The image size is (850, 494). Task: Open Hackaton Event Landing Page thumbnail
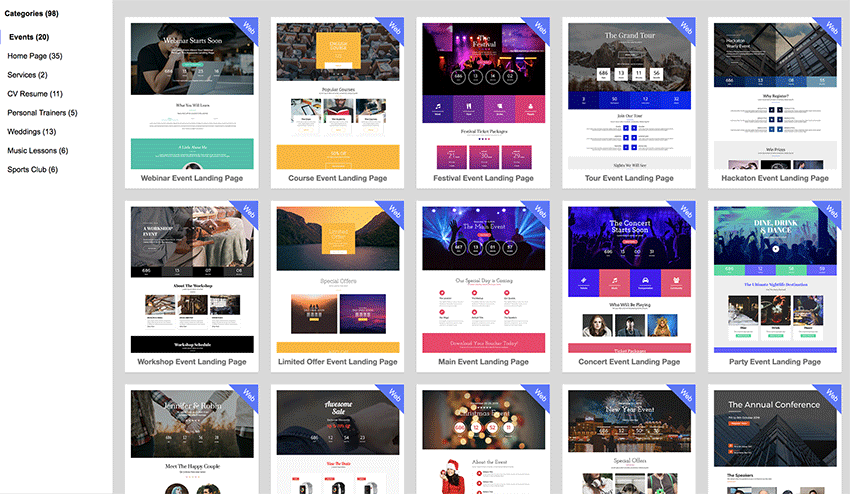click(x=775, y=96)
